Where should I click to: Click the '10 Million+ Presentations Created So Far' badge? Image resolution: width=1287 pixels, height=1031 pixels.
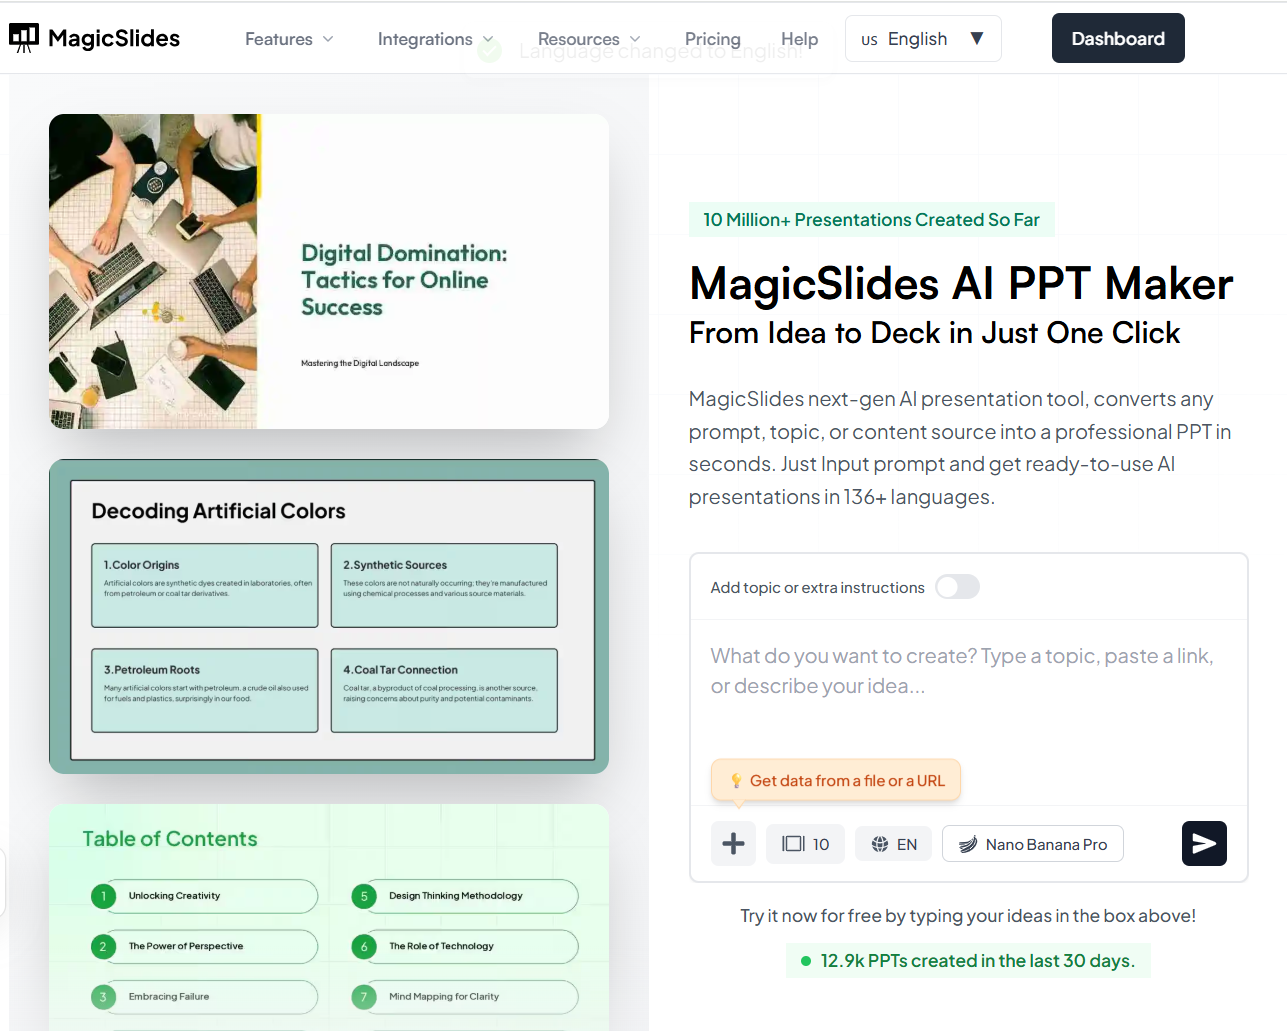[871, 220]
